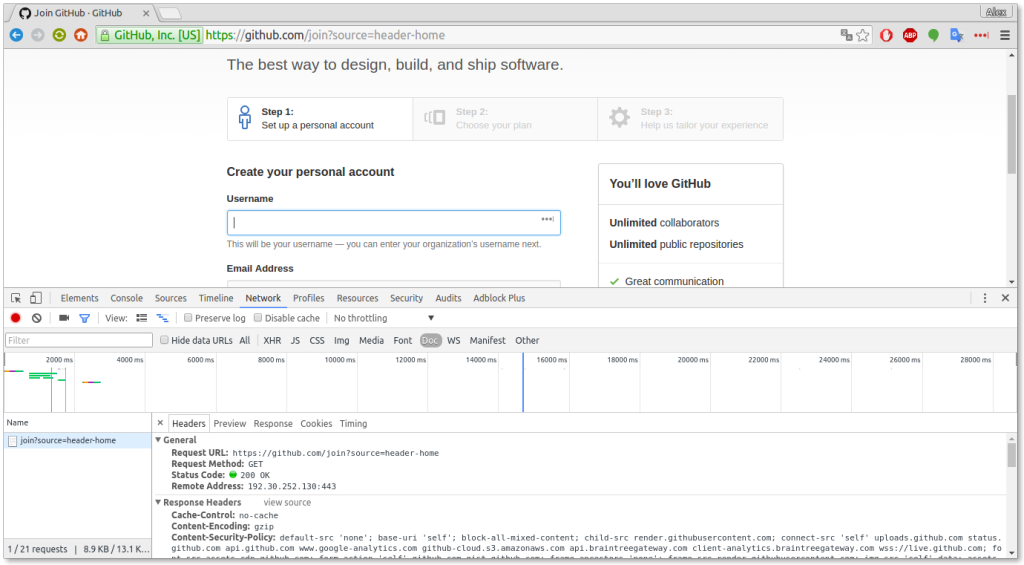Bookmark this page with the star icon

point(863,35)
